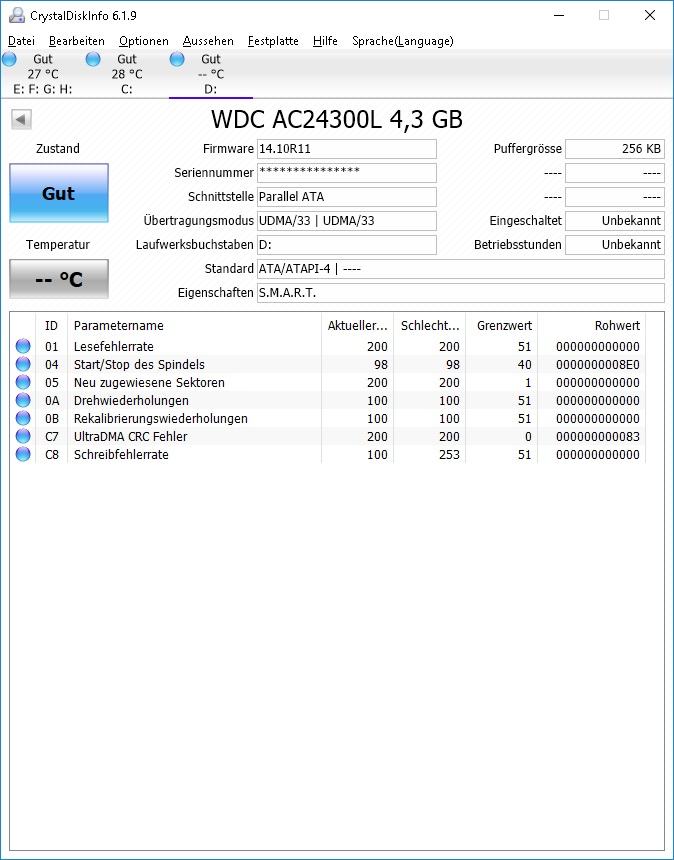Click the Schnittstelle field Parallel ATA
Image resolution: width=674 pixels, height=860 pixels.
coord(347,197)
